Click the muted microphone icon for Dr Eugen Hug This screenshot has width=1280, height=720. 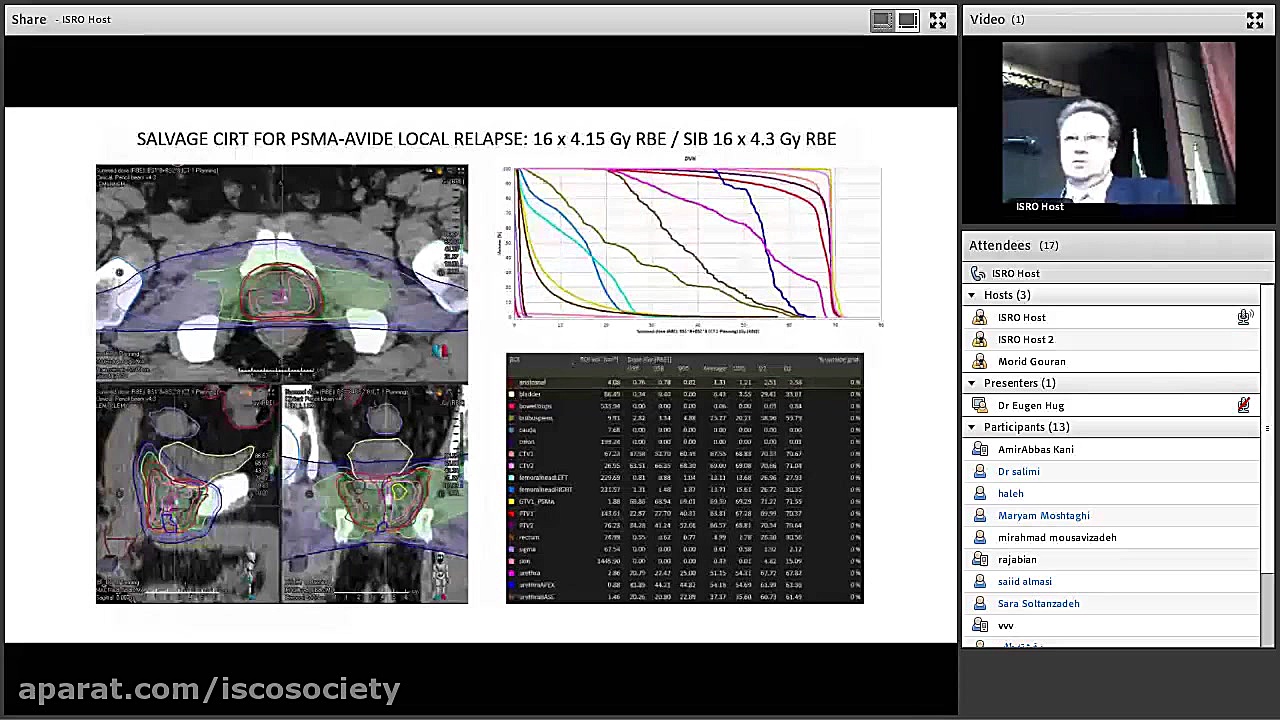[x=1244, y=405]
